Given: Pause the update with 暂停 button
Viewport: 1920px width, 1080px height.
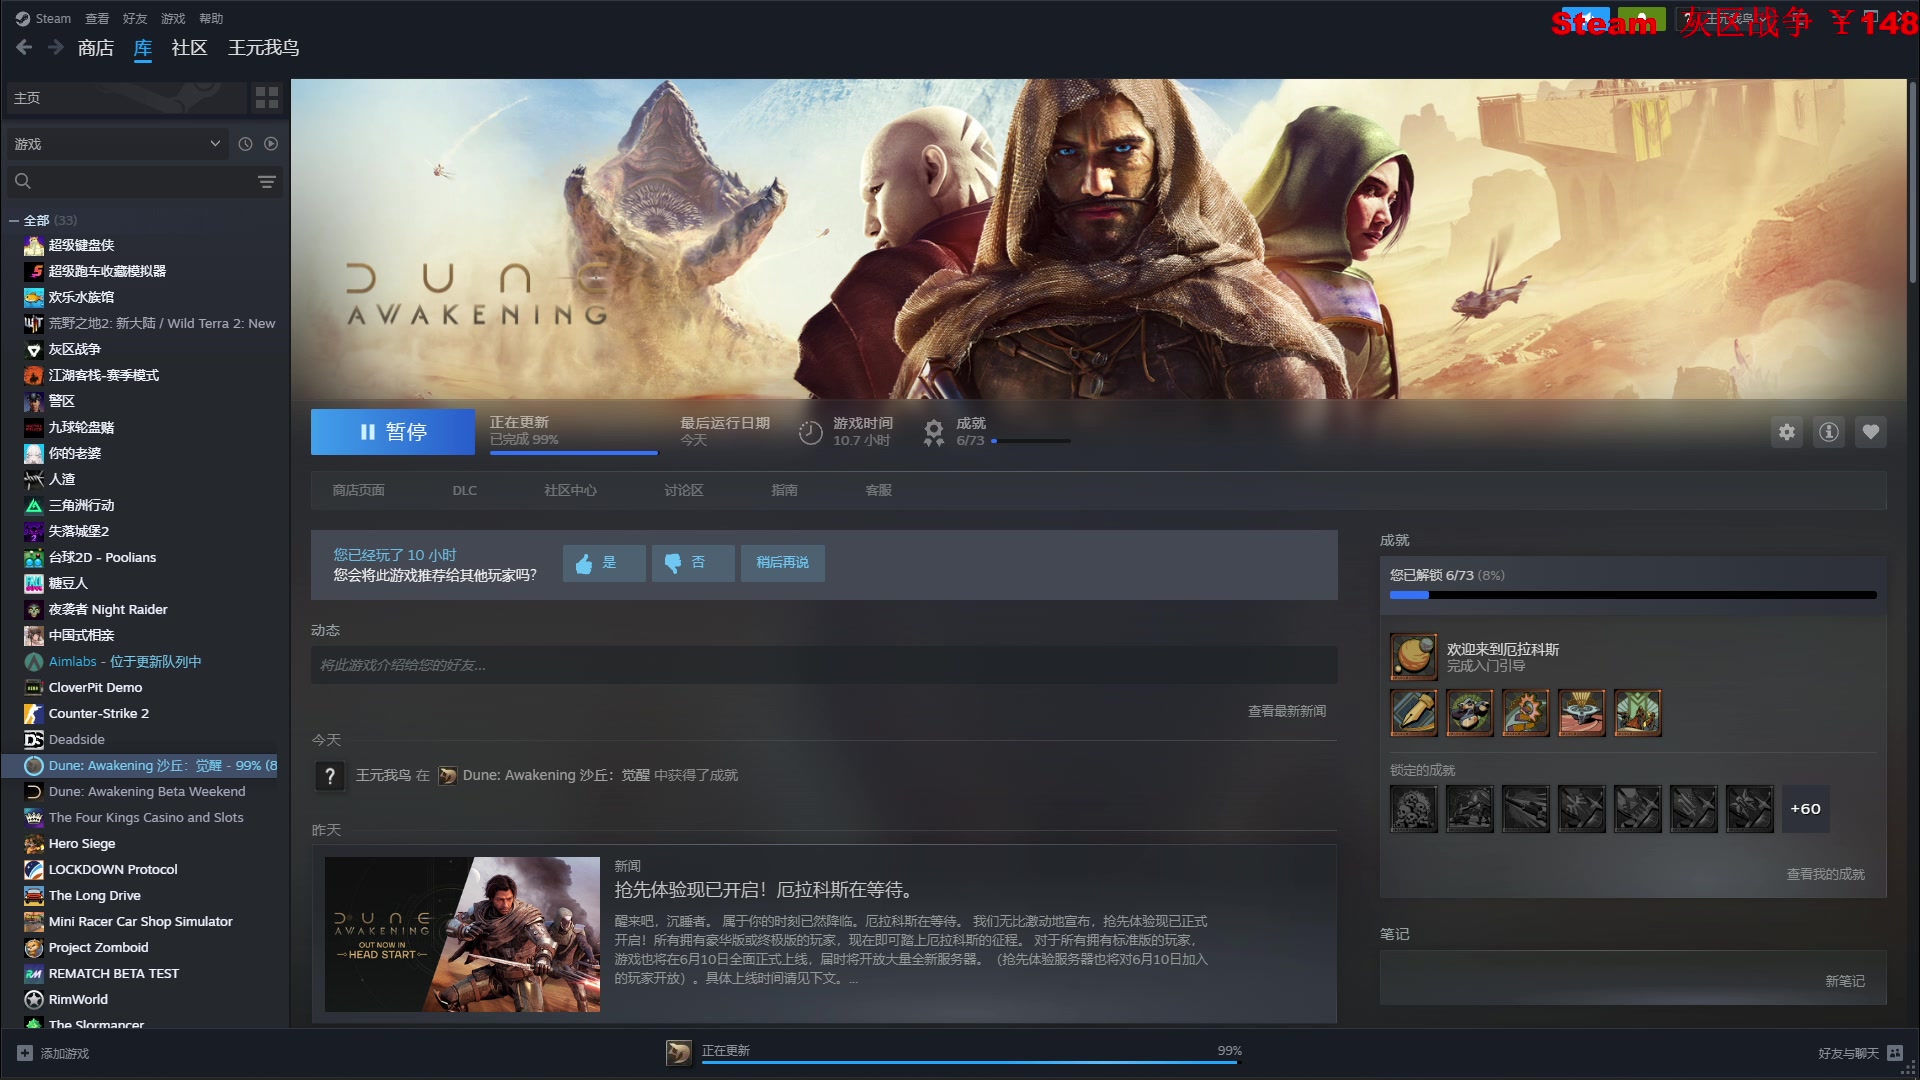Looking at the screenshot, I should coord(393,432).
